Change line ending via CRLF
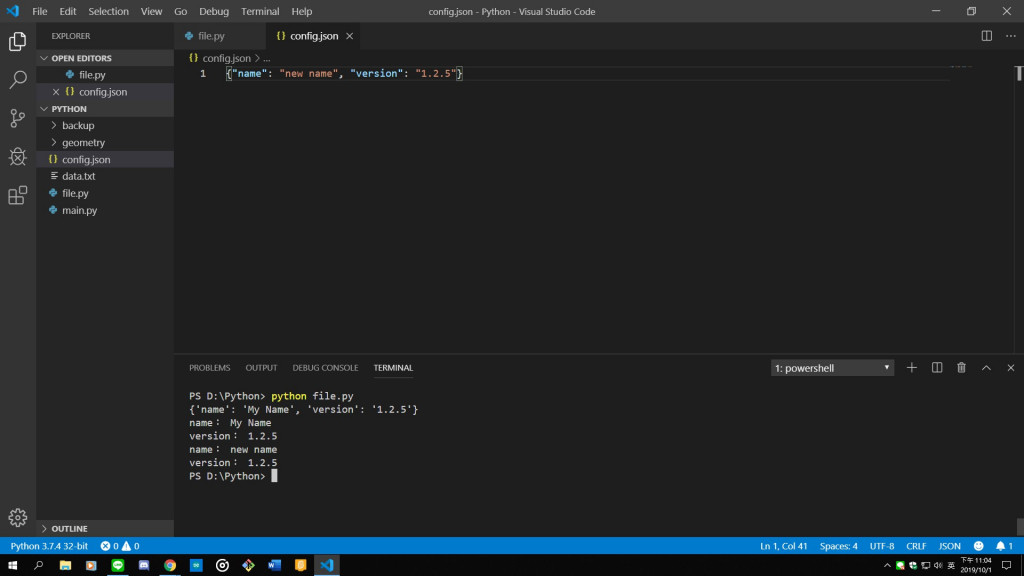This screenshot has height=576, width=1024. (916, 546)
